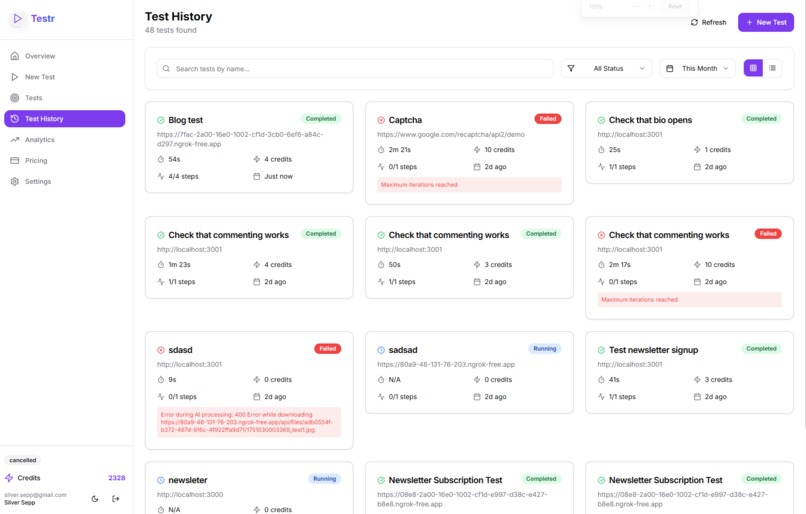Open the Captcha test card
Screen dimensions: 806x514
469,153
